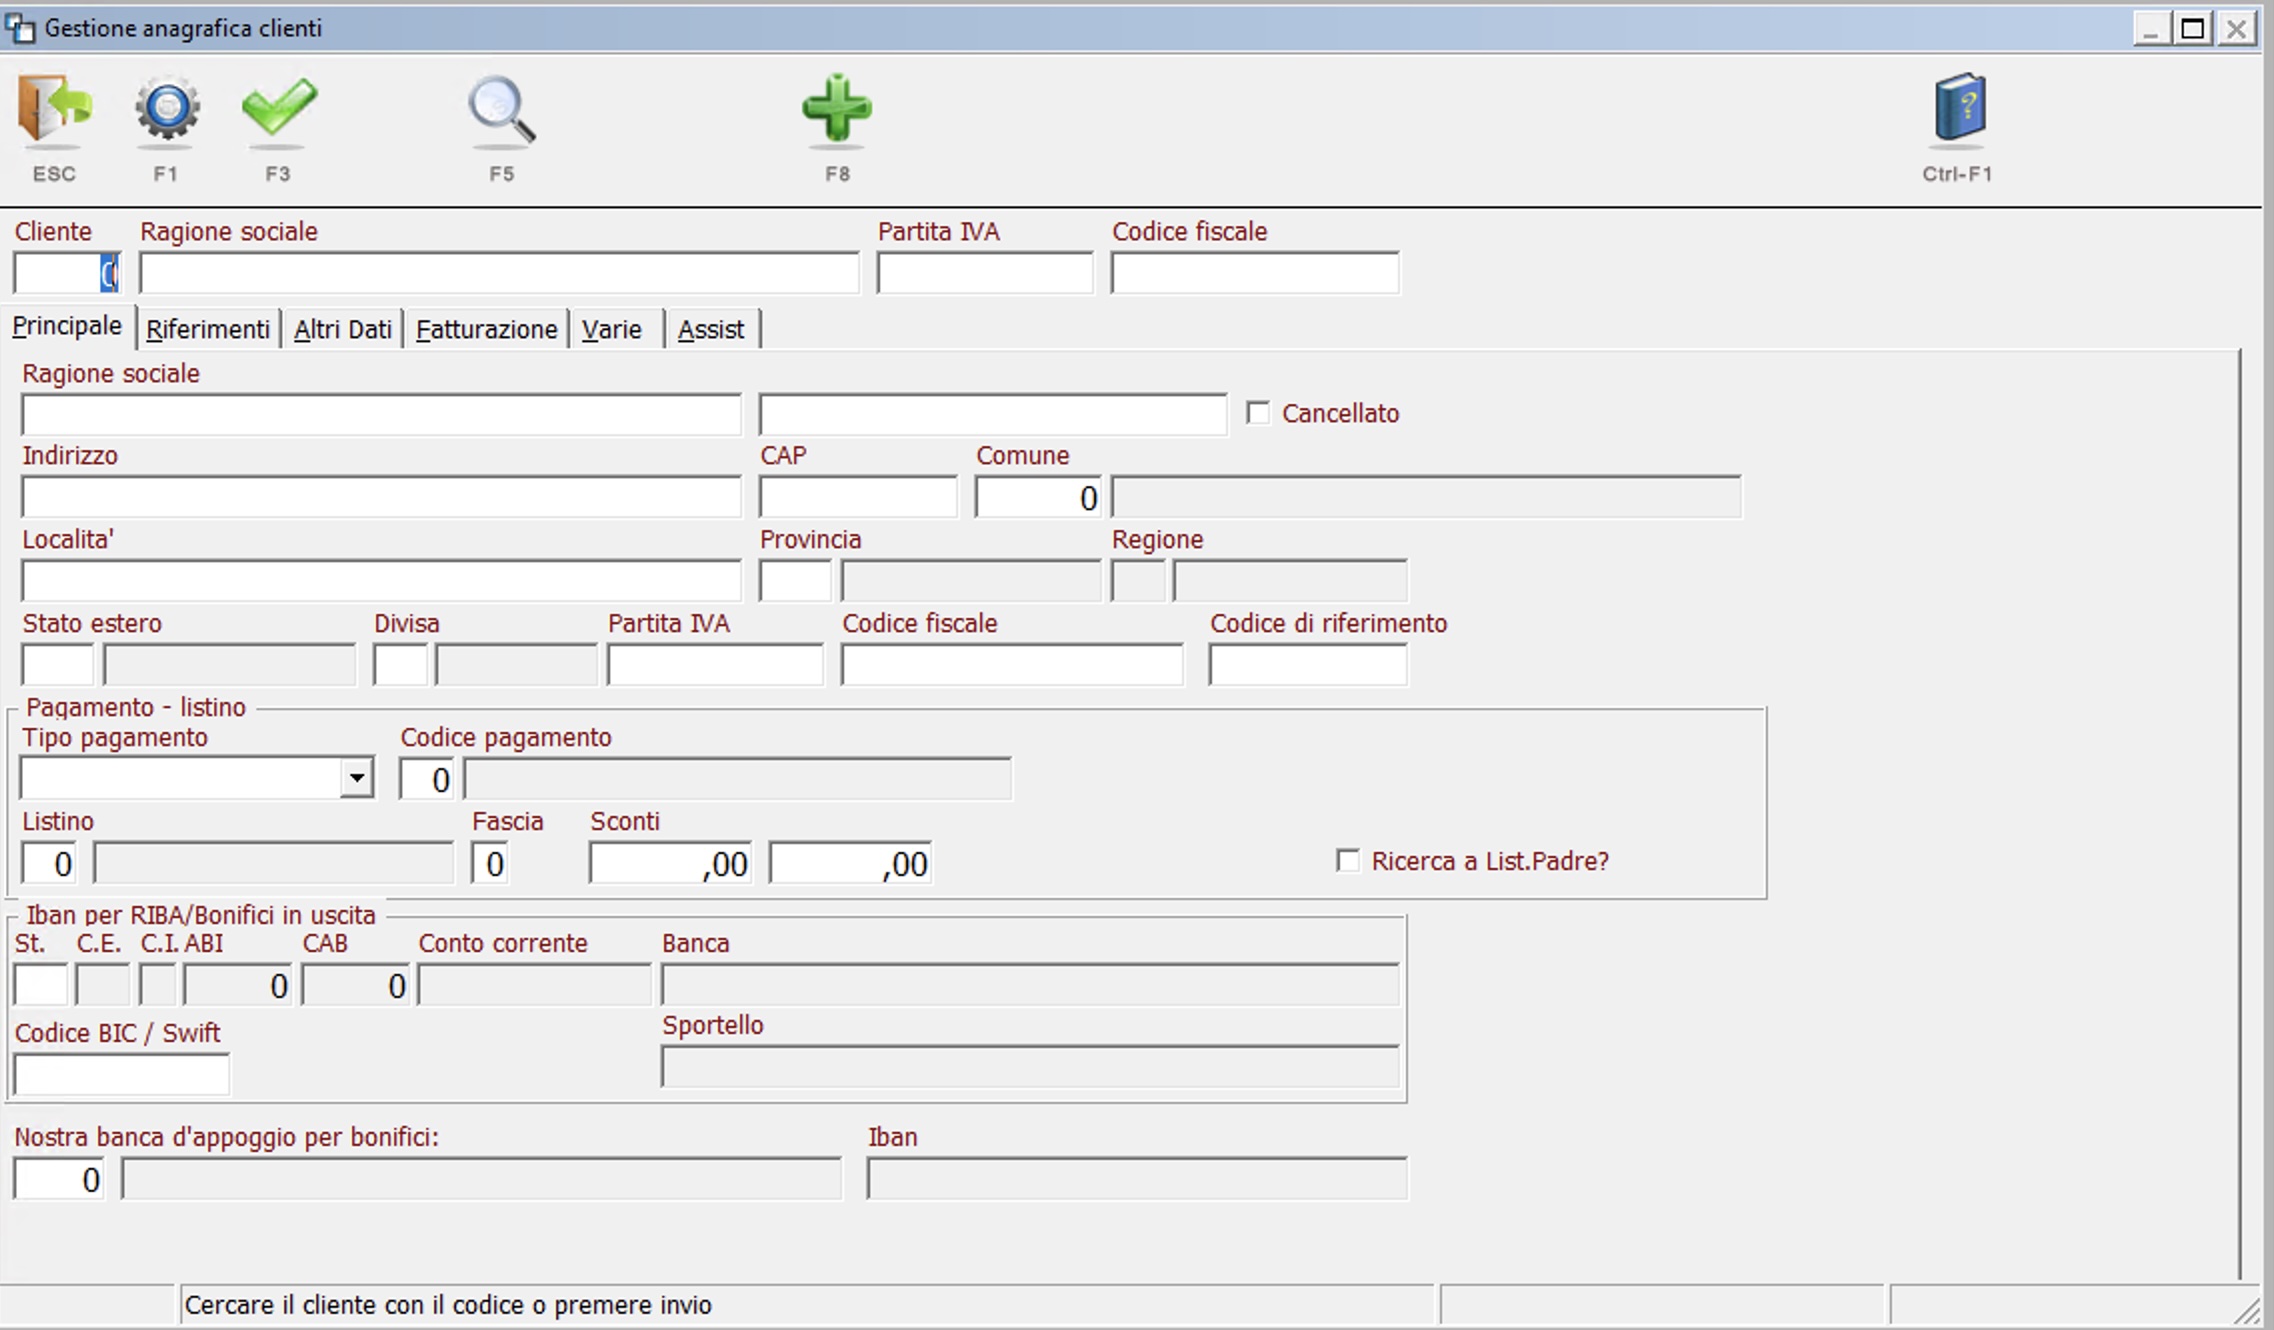Click the green plus F8 icon
Screen dimensions: 2274x1330
(x=837, y=108)
